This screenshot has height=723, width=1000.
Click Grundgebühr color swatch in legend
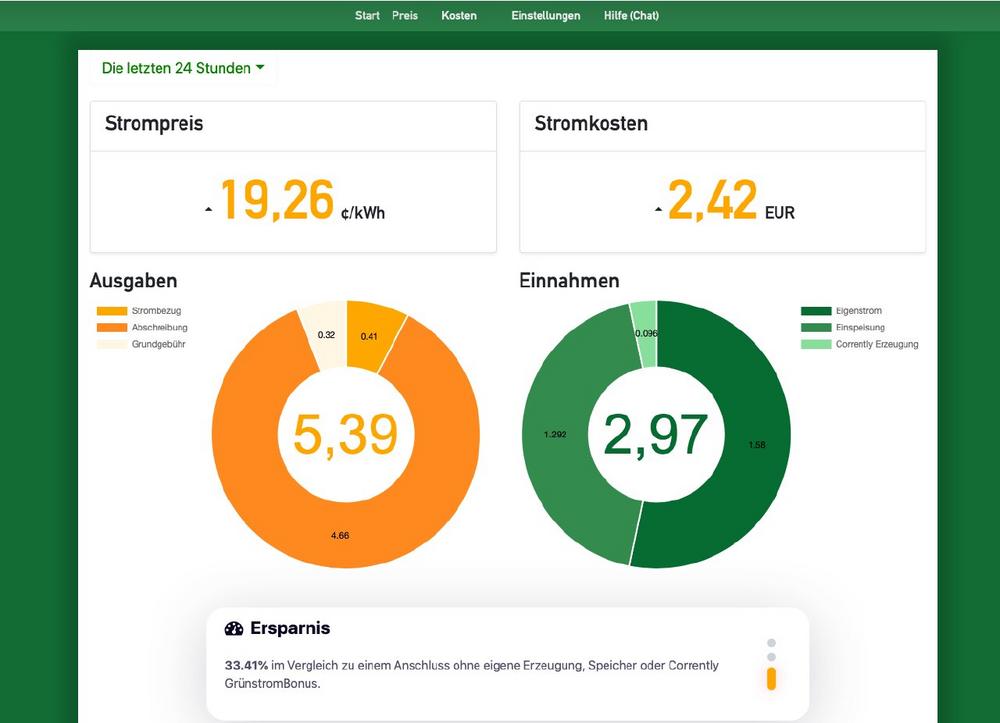[x=112, y=344]
